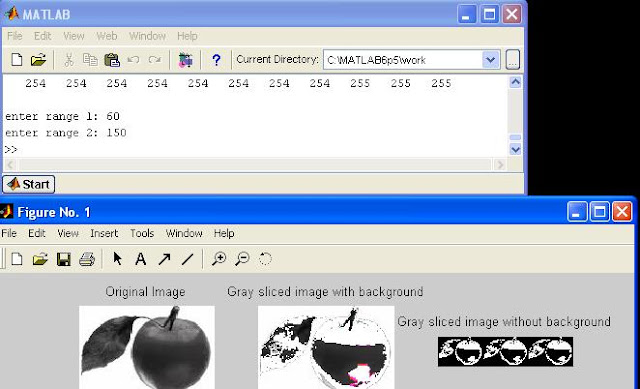Click the command prompt >> line

(x=11, y=149)
